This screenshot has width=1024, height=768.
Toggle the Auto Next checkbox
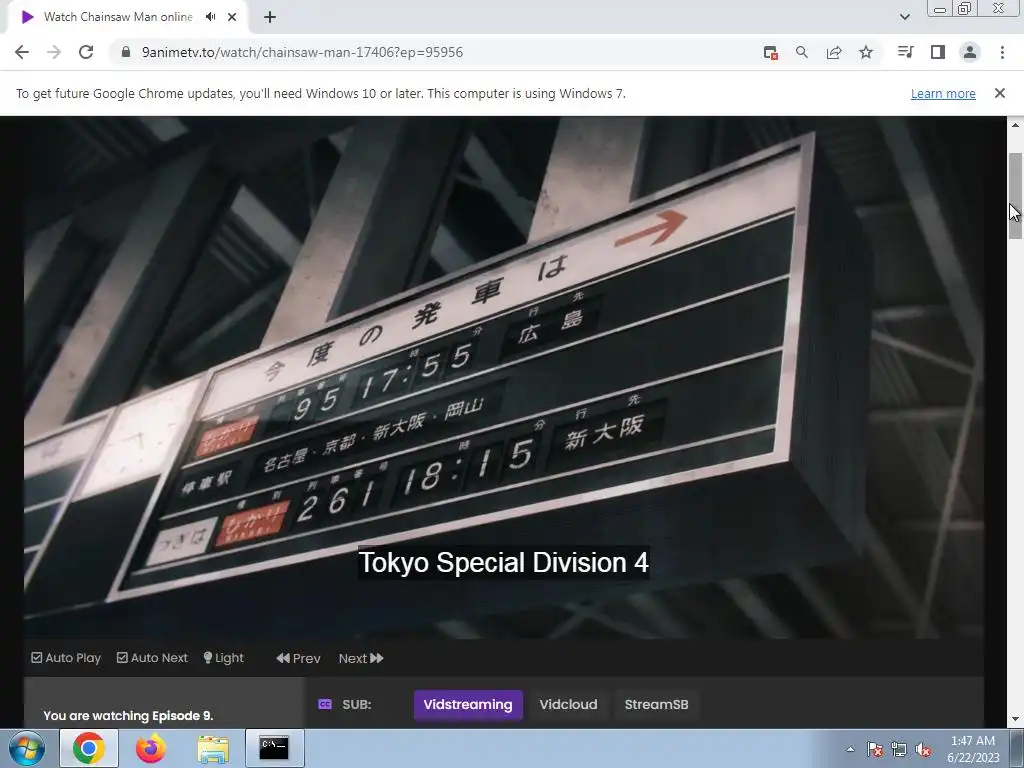152,658
